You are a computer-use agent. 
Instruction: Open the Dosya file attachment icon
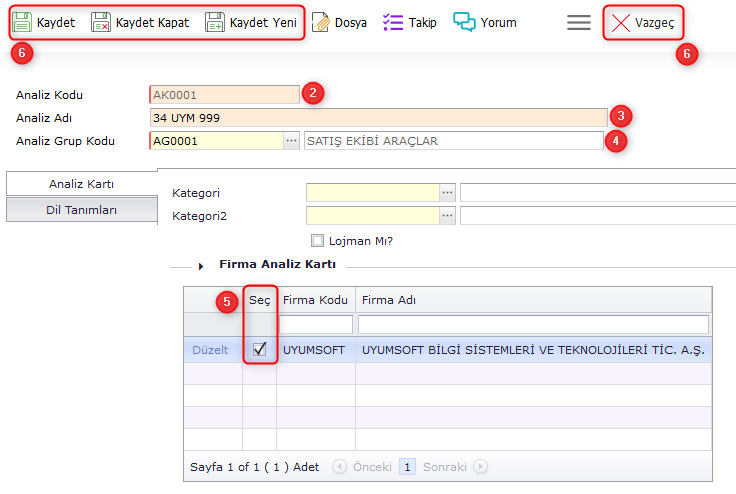(321, 22)
